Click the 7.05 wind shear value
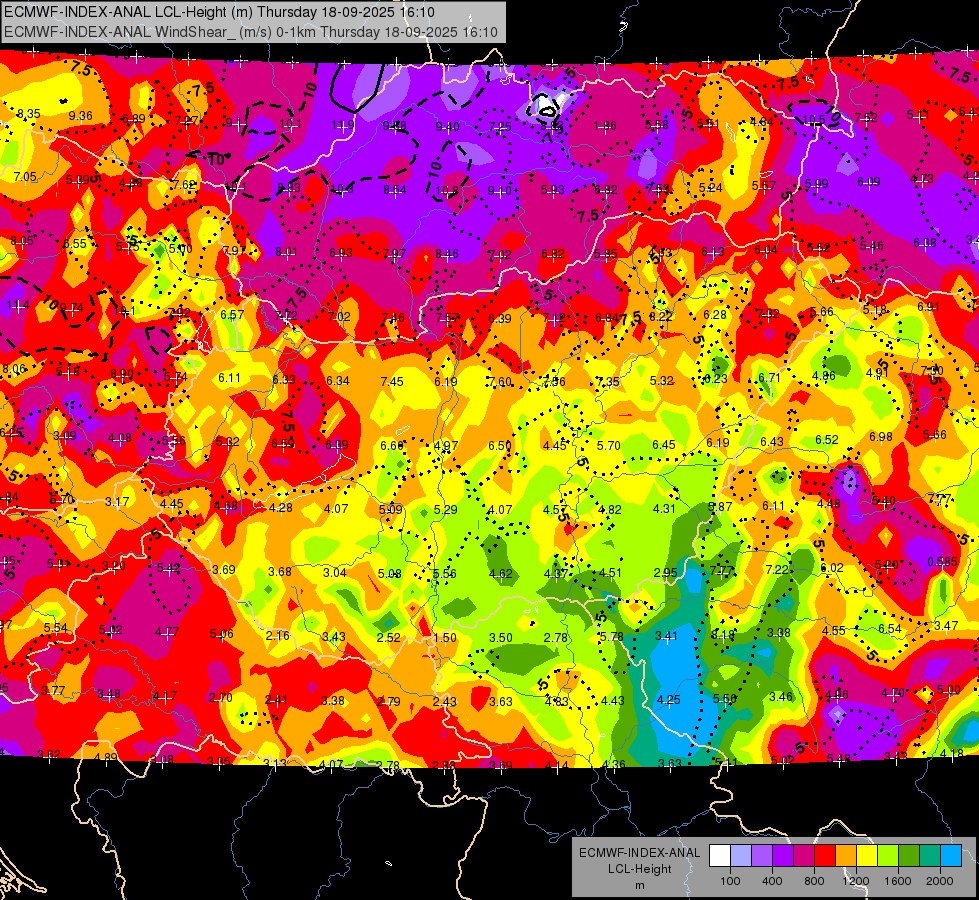The width and height of the screenshot is (979, 900). click(x=25, y=177)
